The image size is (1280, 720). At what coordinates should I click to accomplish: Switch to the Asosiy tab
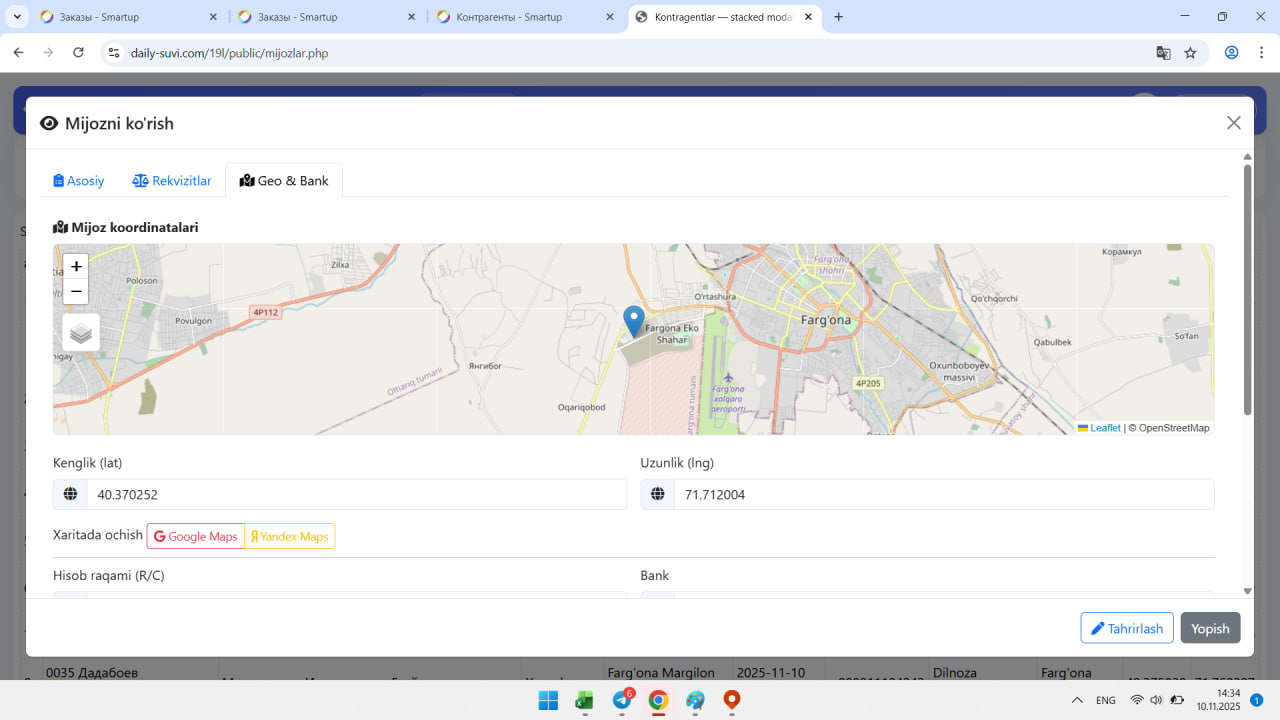79,181
